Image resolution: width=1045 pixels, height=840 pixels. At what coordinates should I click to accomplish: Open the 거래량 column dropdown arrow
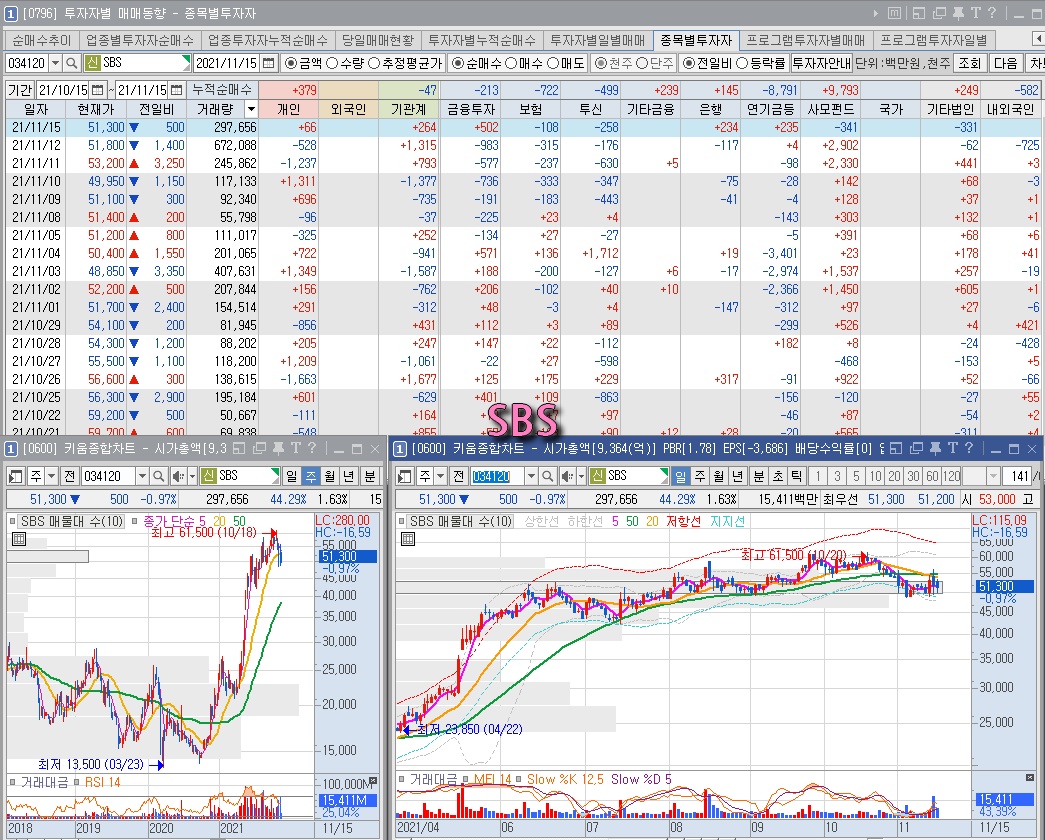click(x=251, y=109)
